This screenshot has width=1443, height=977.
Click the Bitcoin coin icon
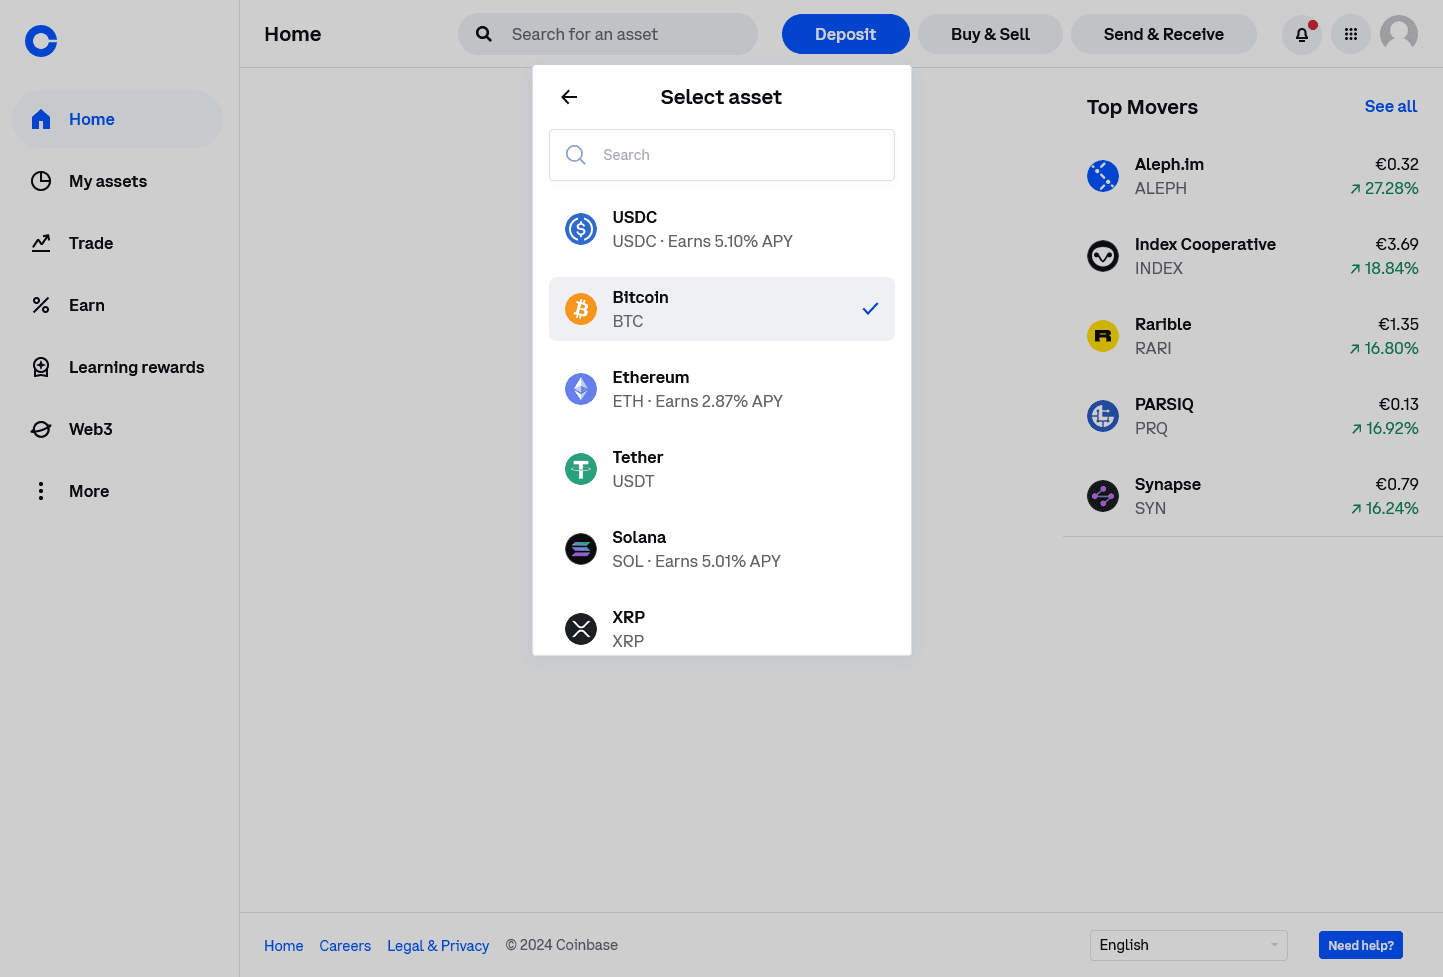tap(581, 309)
